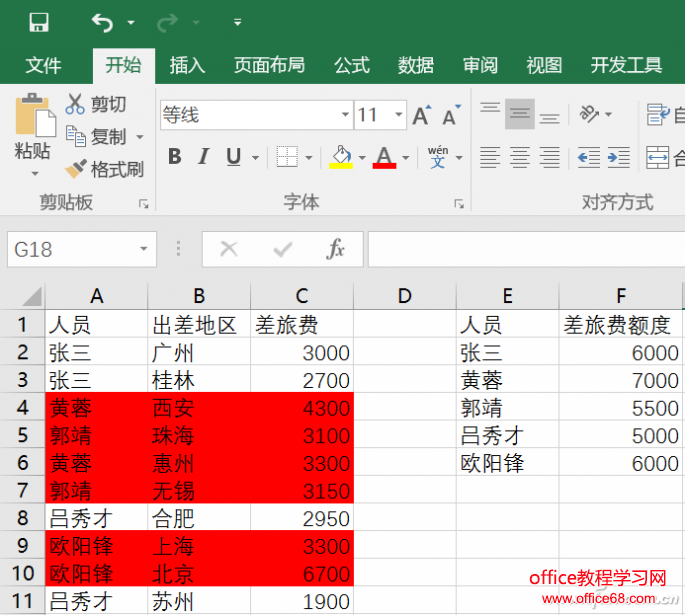Screen dimensions: 685x615
Task: Select cell containing 广州
Action: click(x=199, y=352)
